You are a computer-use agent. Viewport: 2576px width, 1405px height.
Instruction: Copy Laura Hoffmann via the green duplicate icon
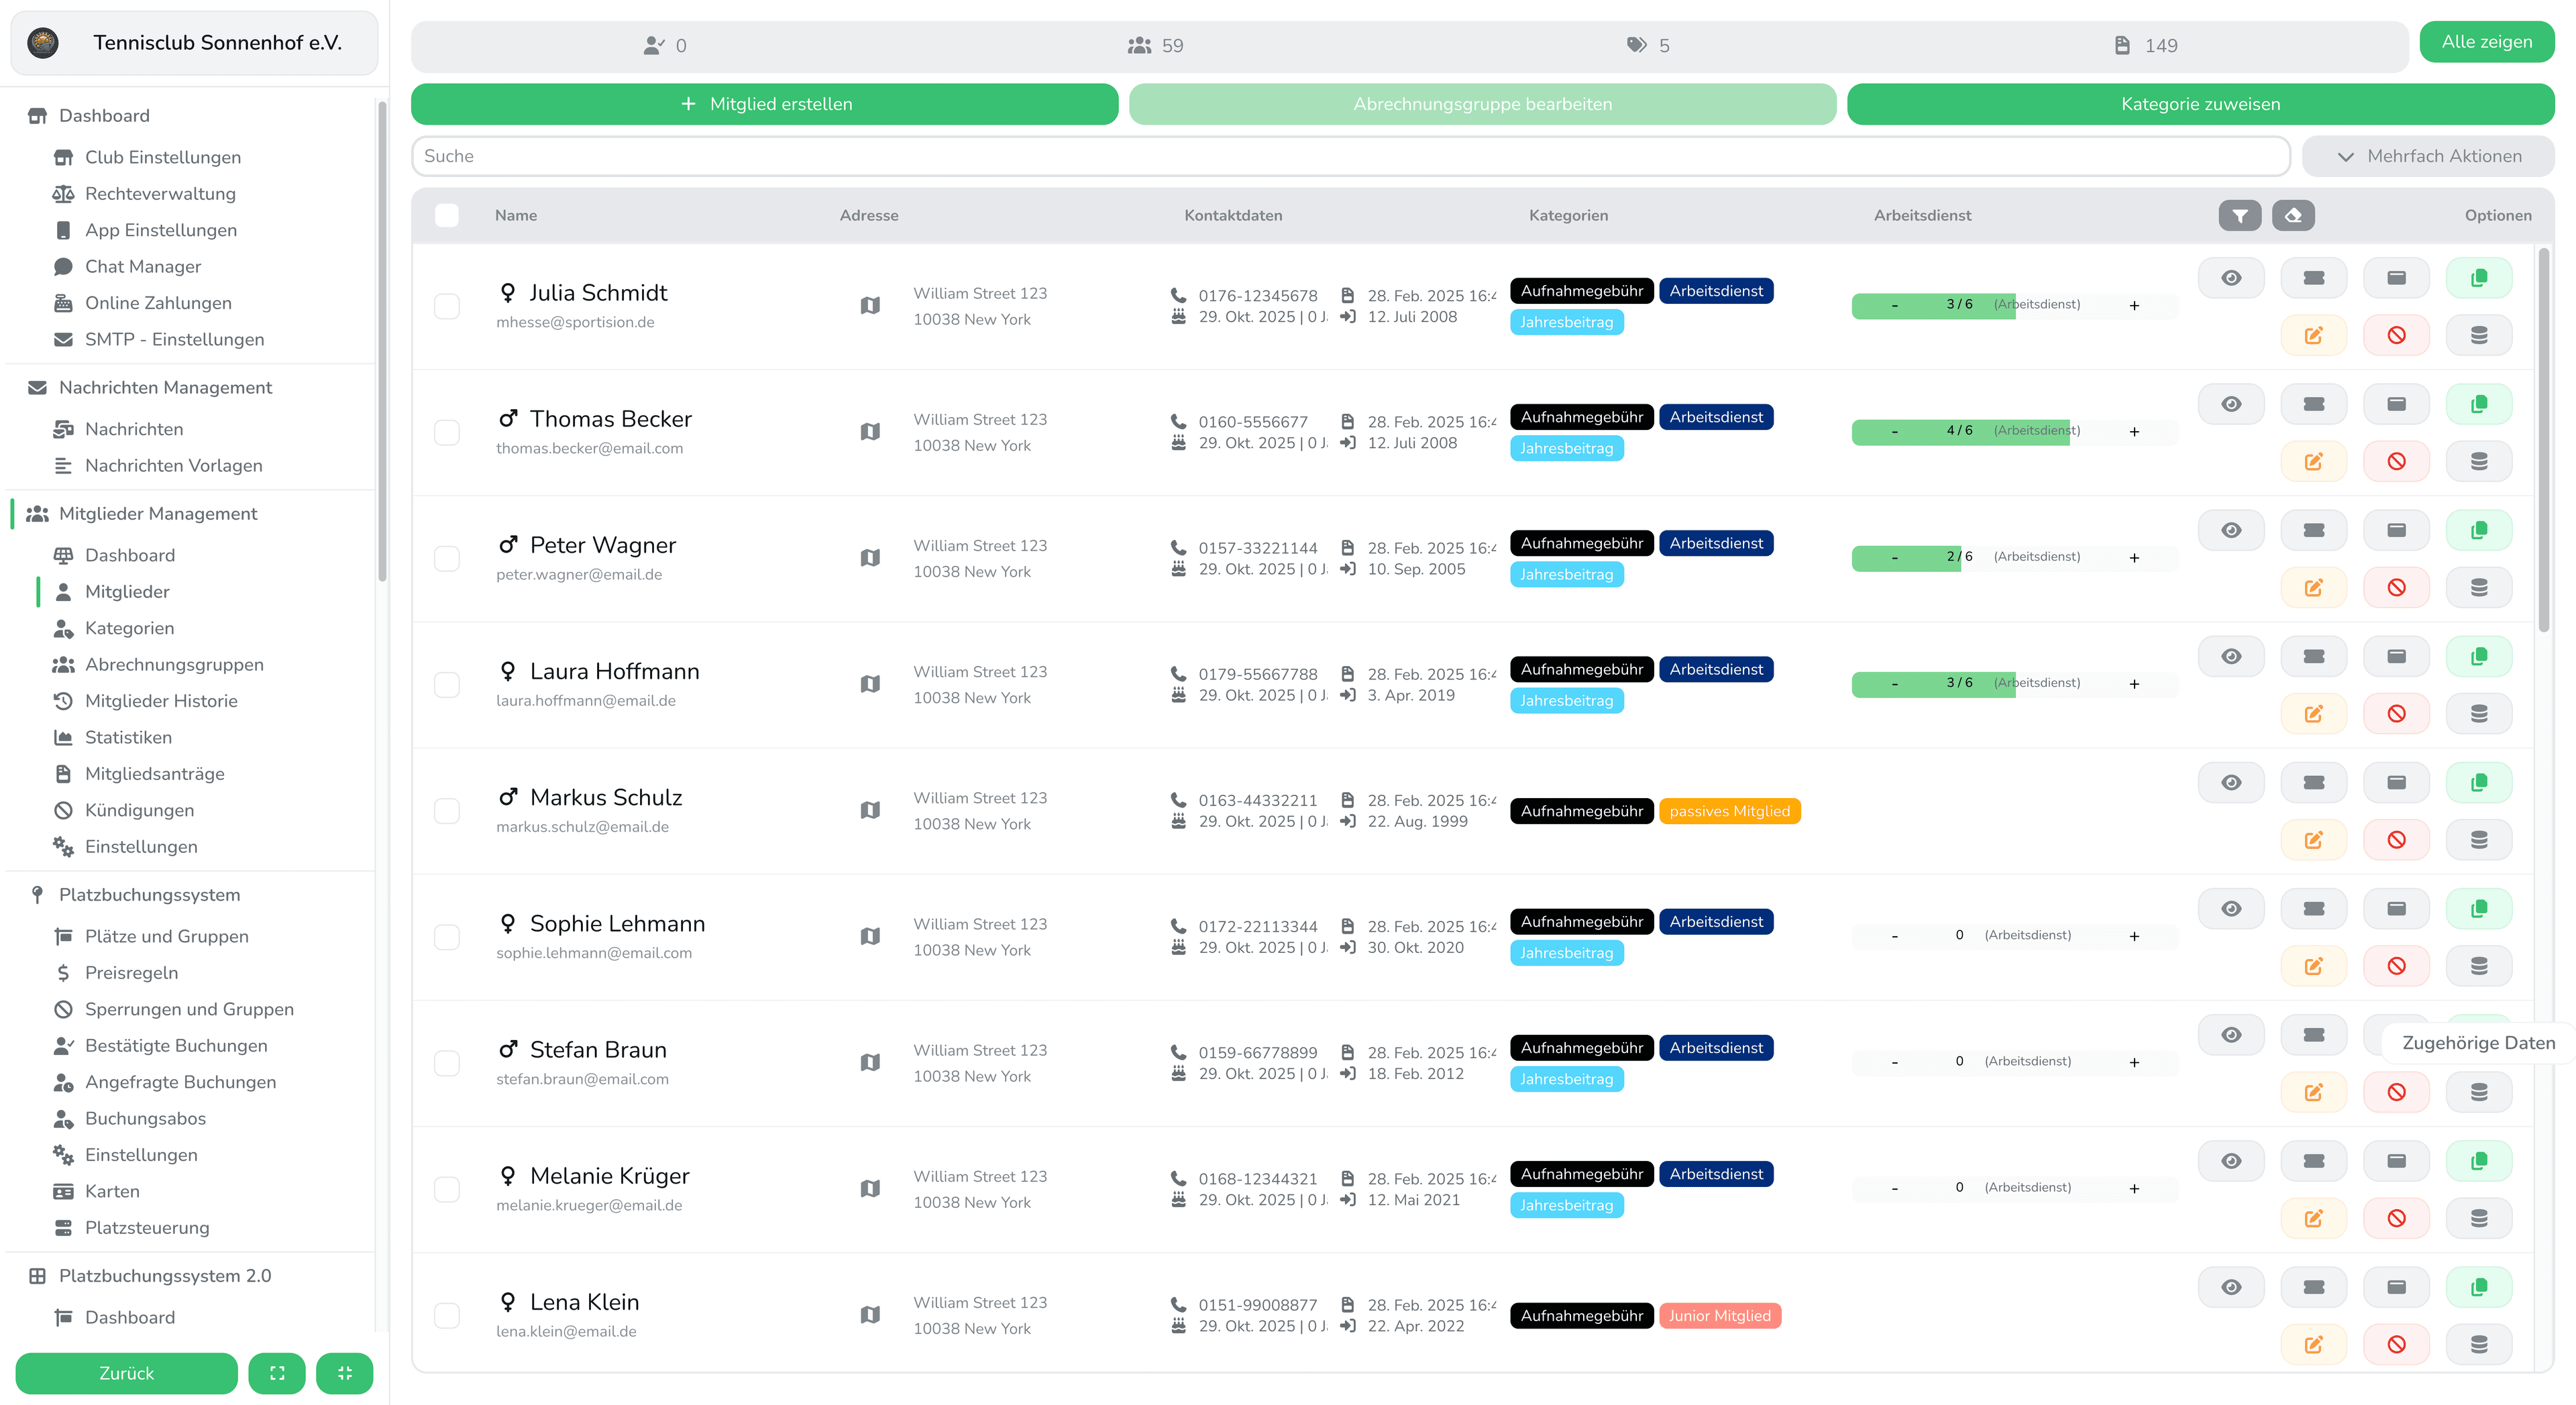click(x=2478, y=655)
